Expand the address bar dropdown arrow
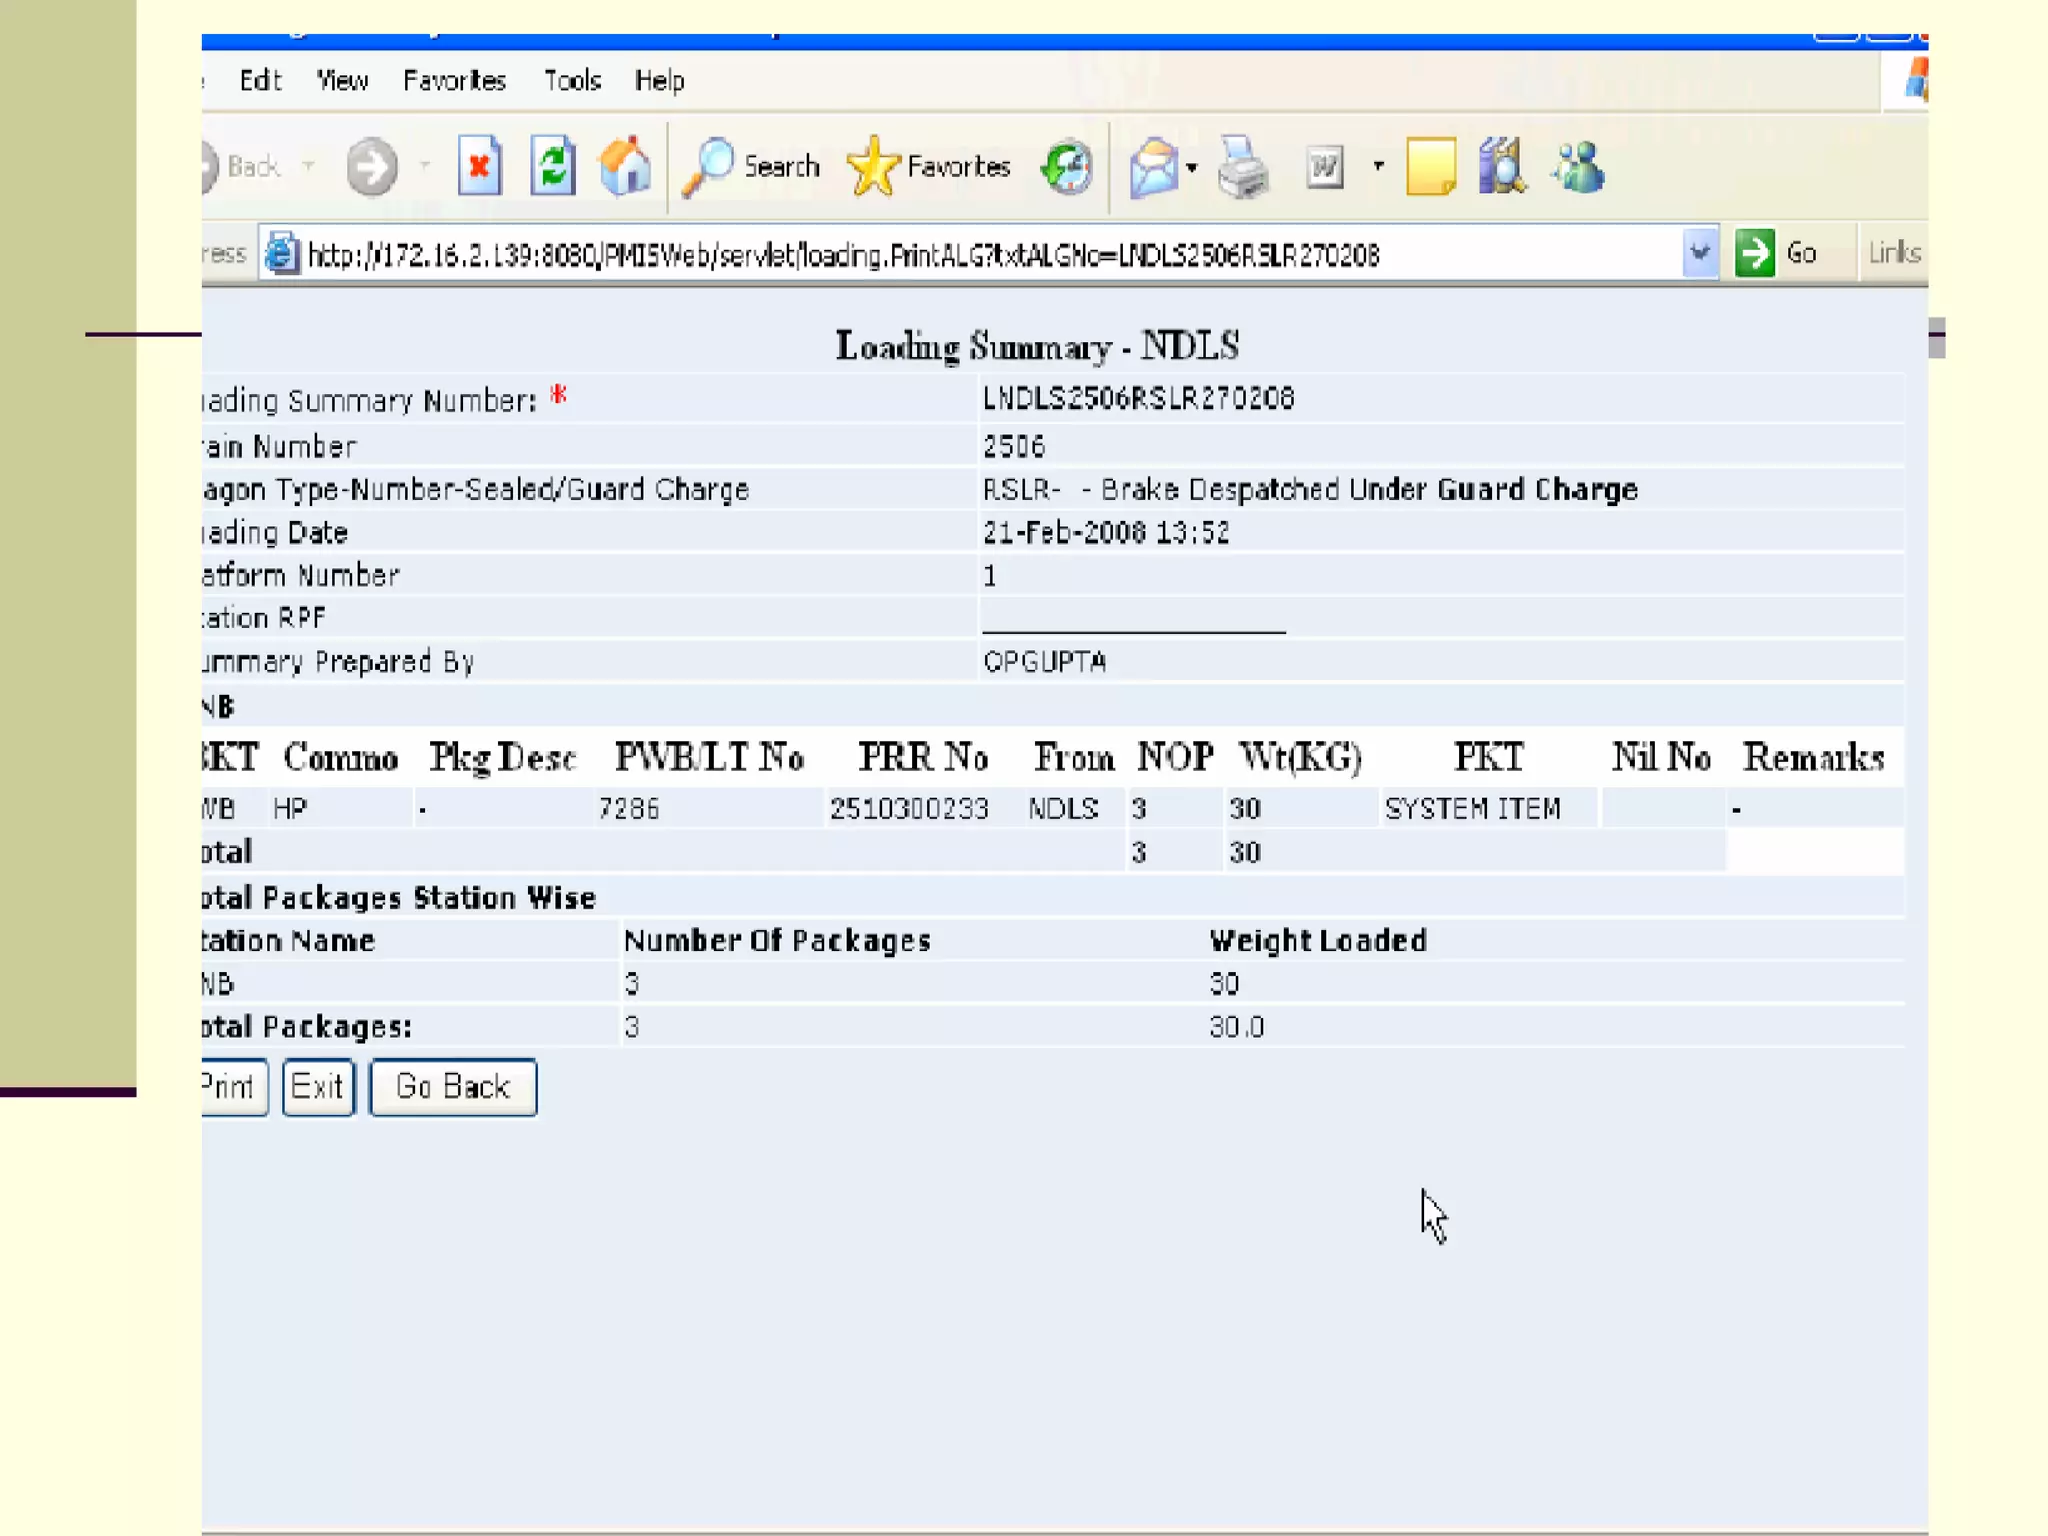 click(1699, 253)
